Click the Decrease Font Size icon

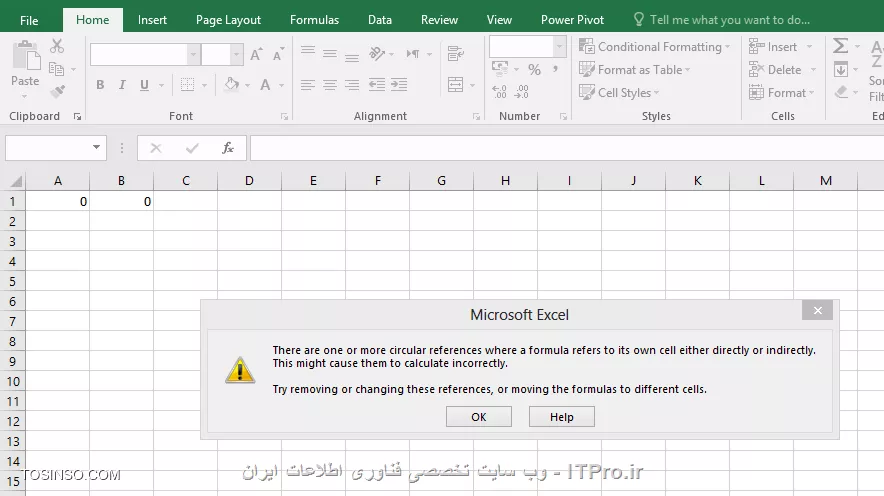pyautogui.click(x=279, y=55)
